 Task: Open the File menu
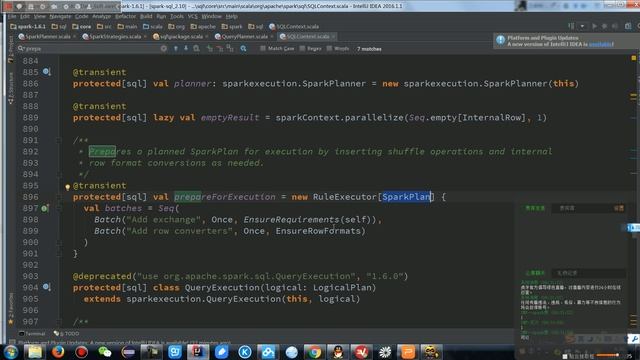[12, 16]
